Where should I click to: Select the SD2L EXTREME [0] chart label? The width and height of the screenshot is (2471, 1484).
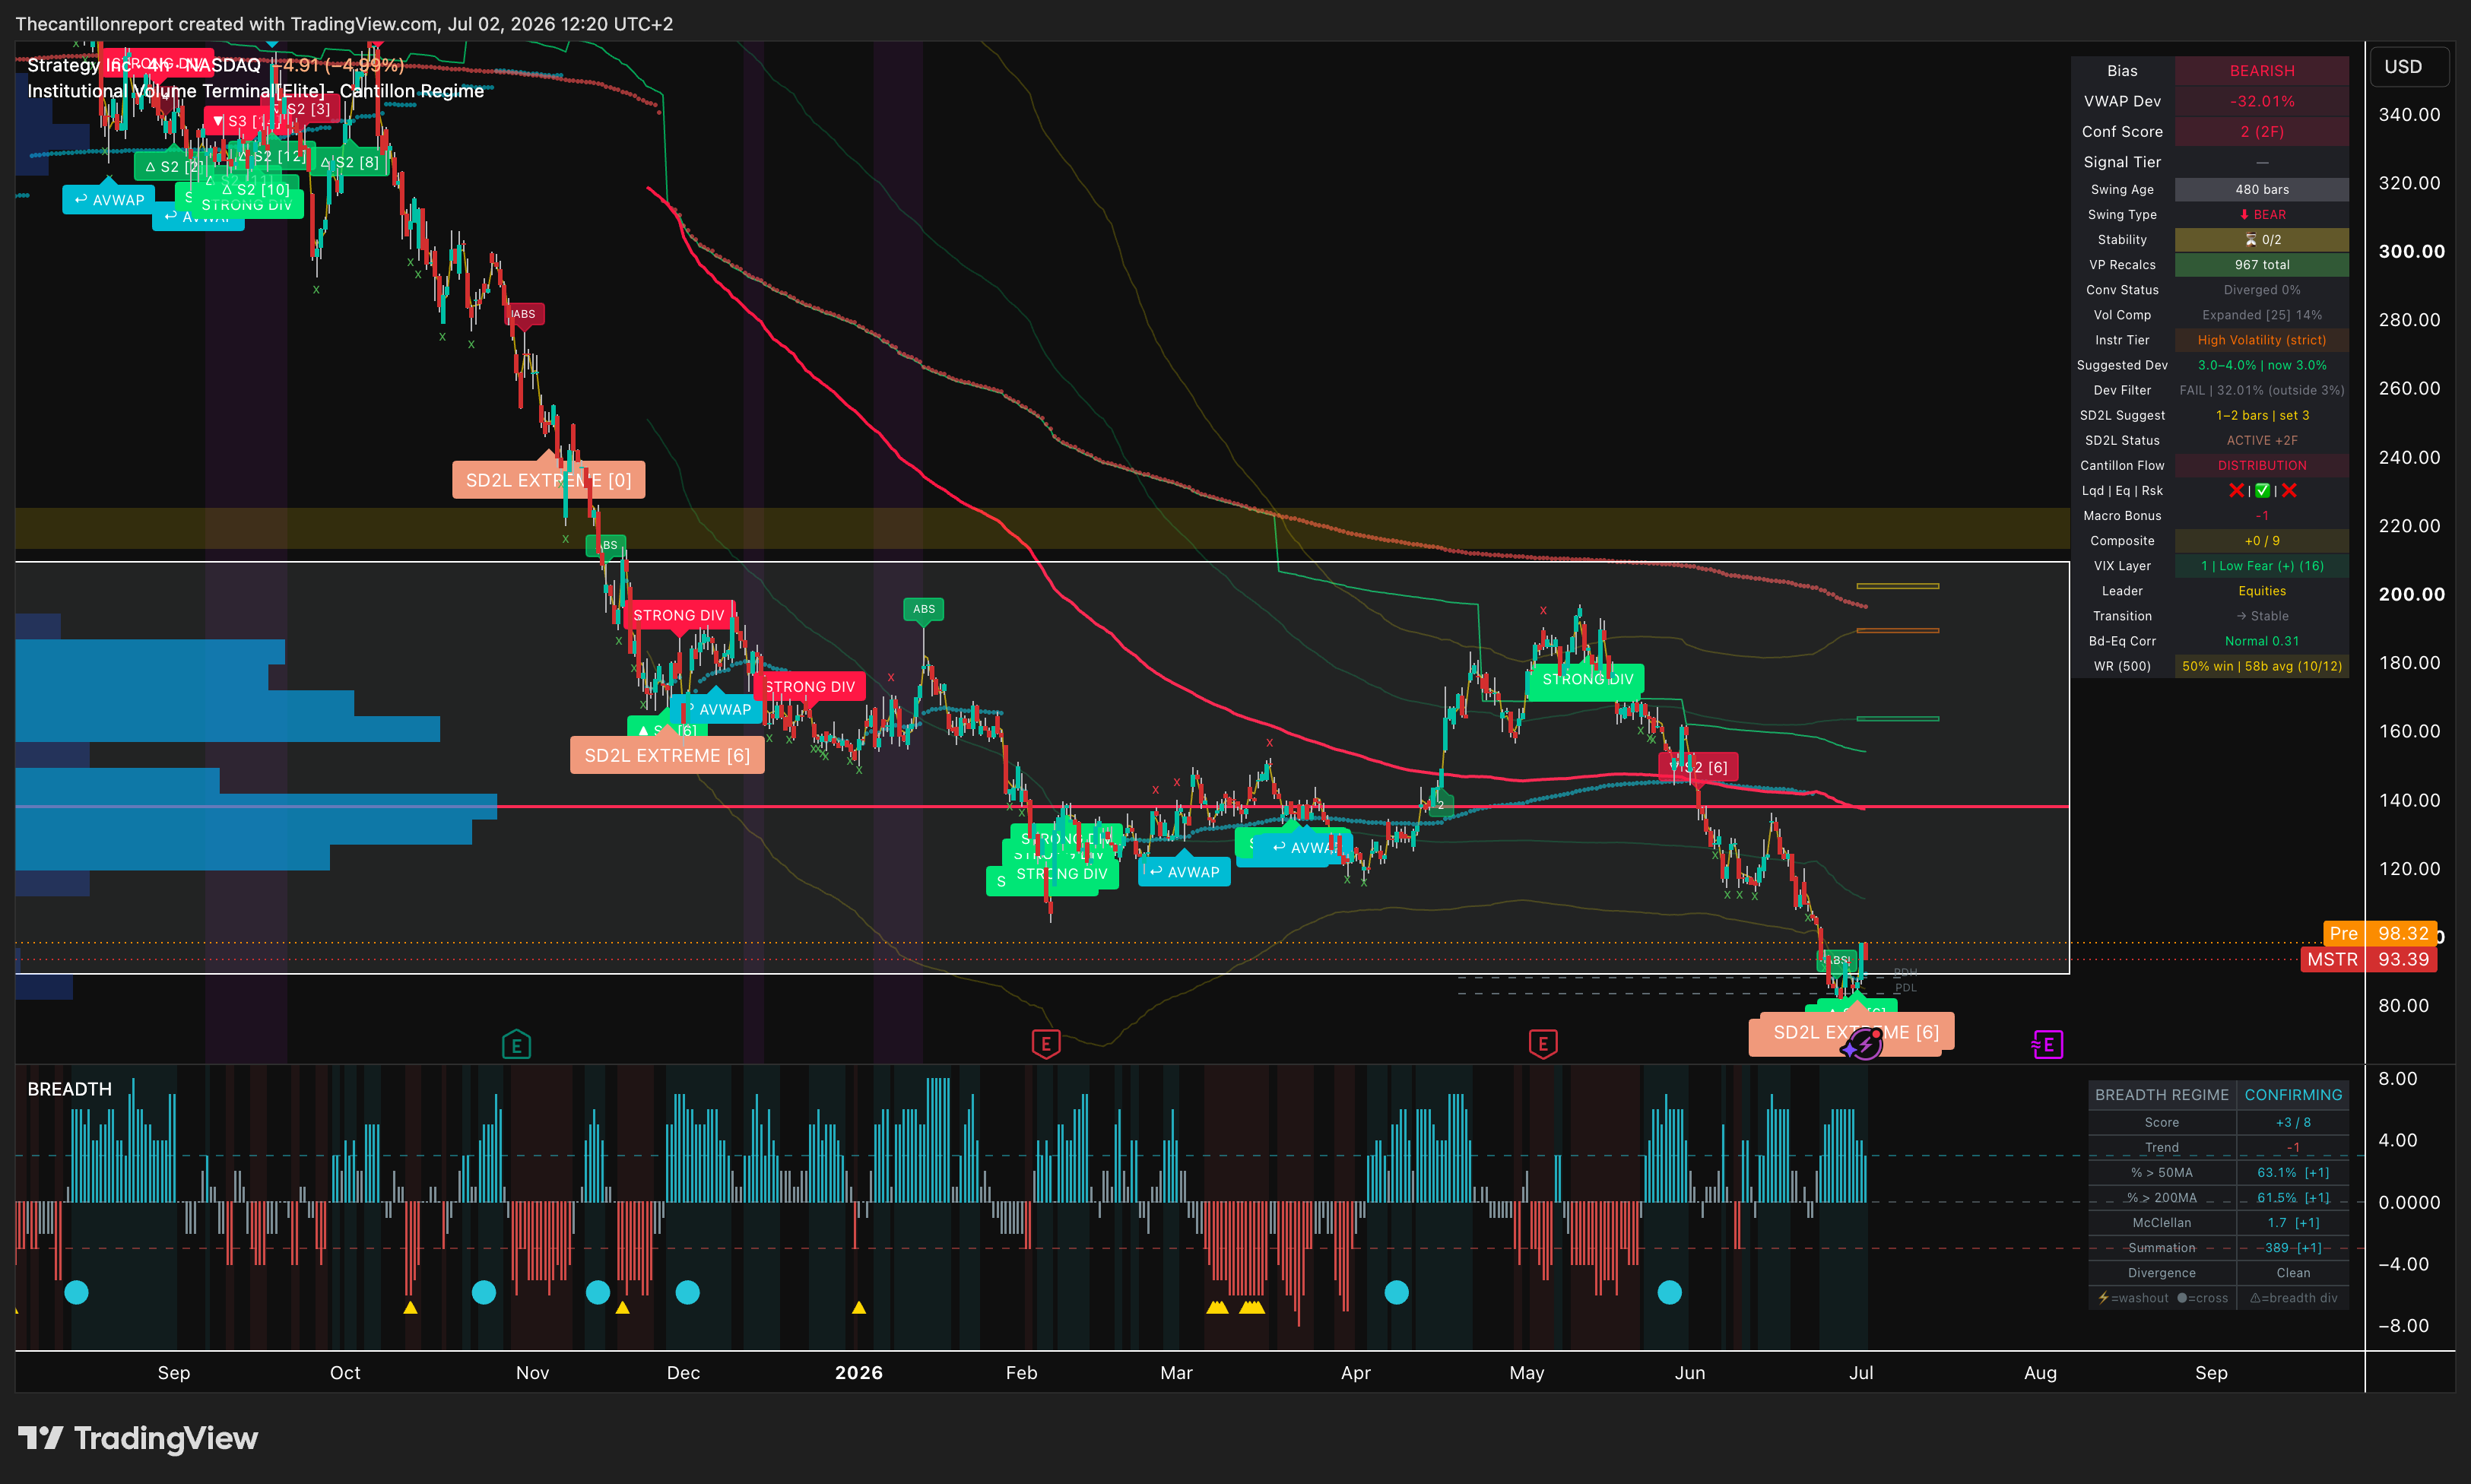[548, 480]
